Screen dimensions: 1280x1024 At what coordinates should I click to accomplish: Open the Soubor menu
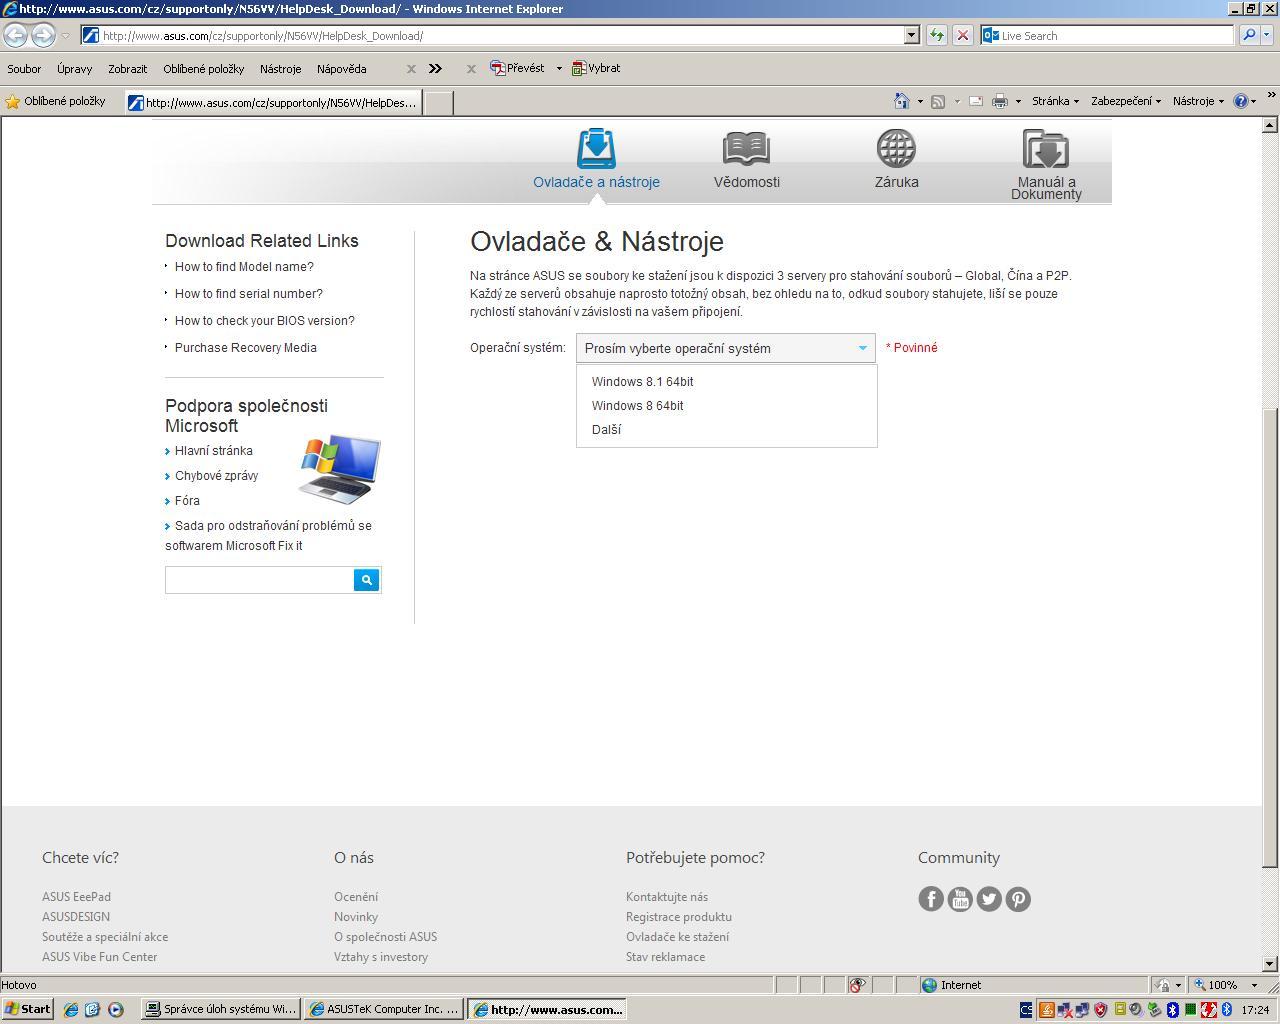[24, 69]
